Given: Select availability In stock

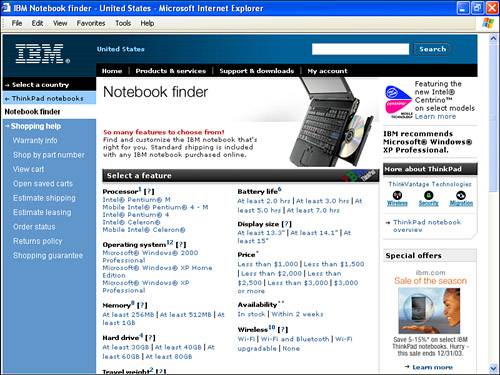Looking at the screenshot, I should (251, 314).
